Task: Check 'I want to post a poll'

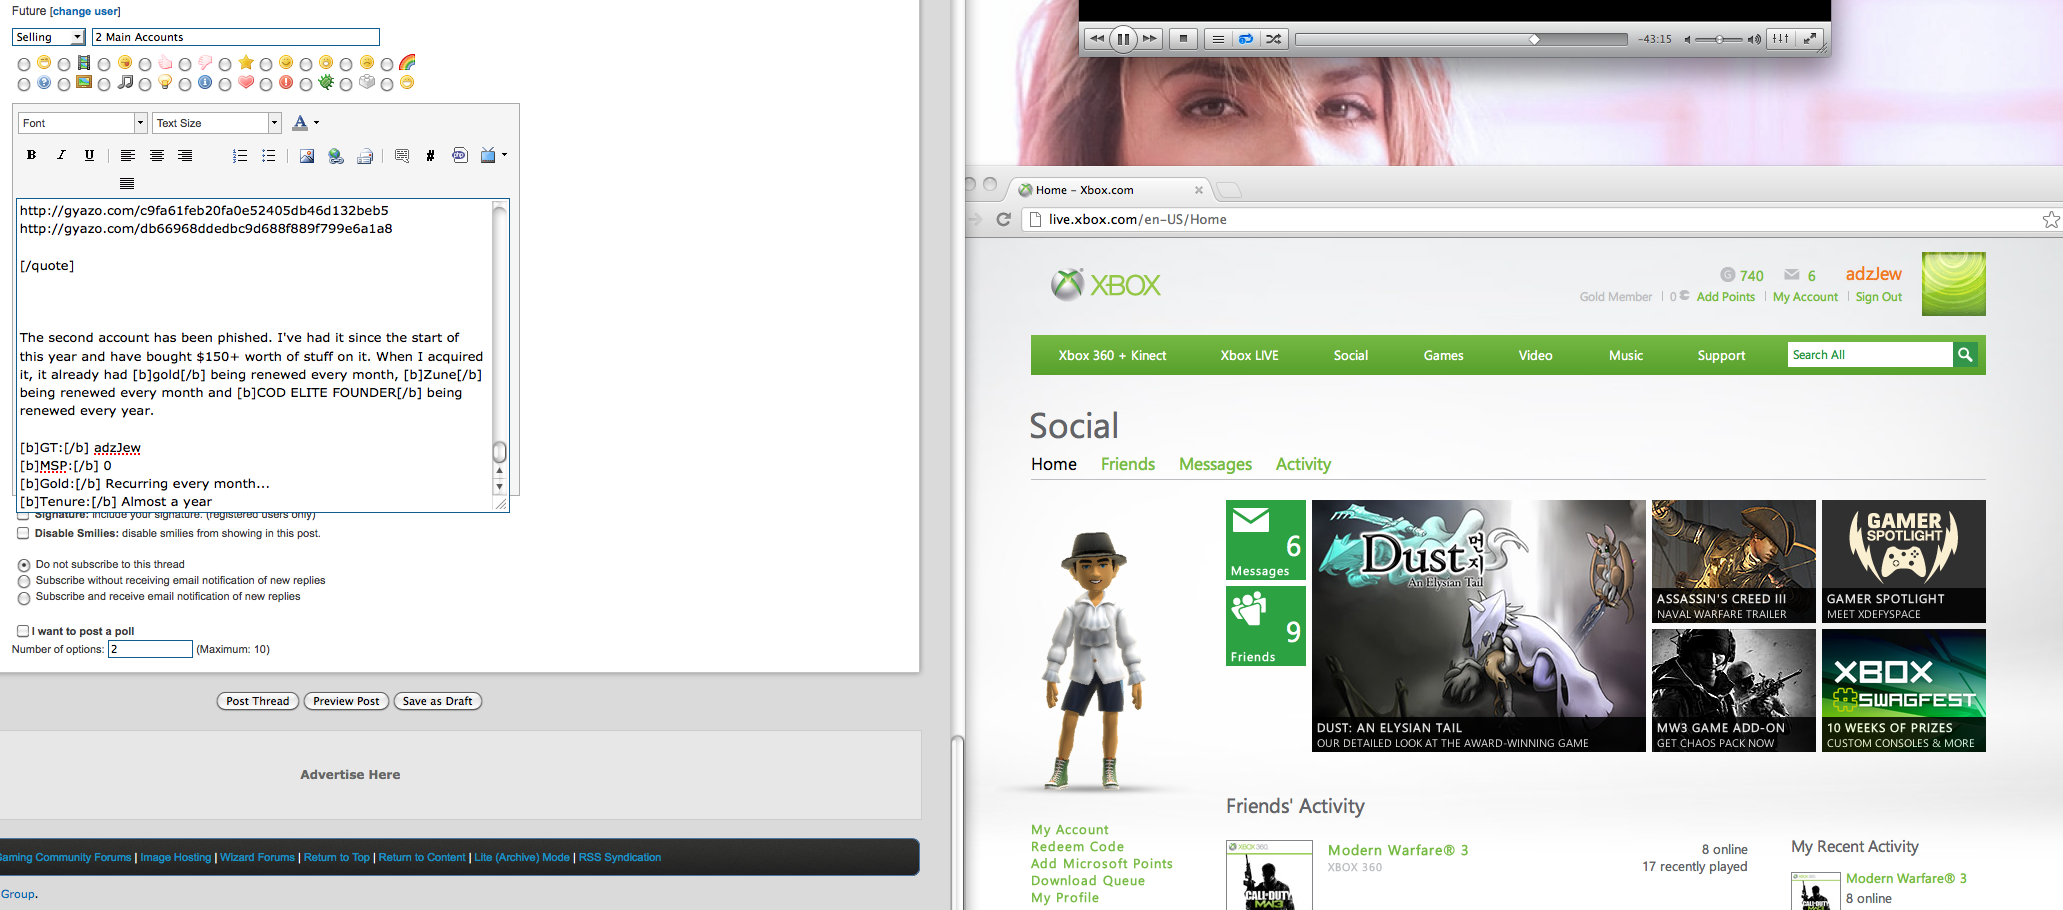Action: click(23, 631)
